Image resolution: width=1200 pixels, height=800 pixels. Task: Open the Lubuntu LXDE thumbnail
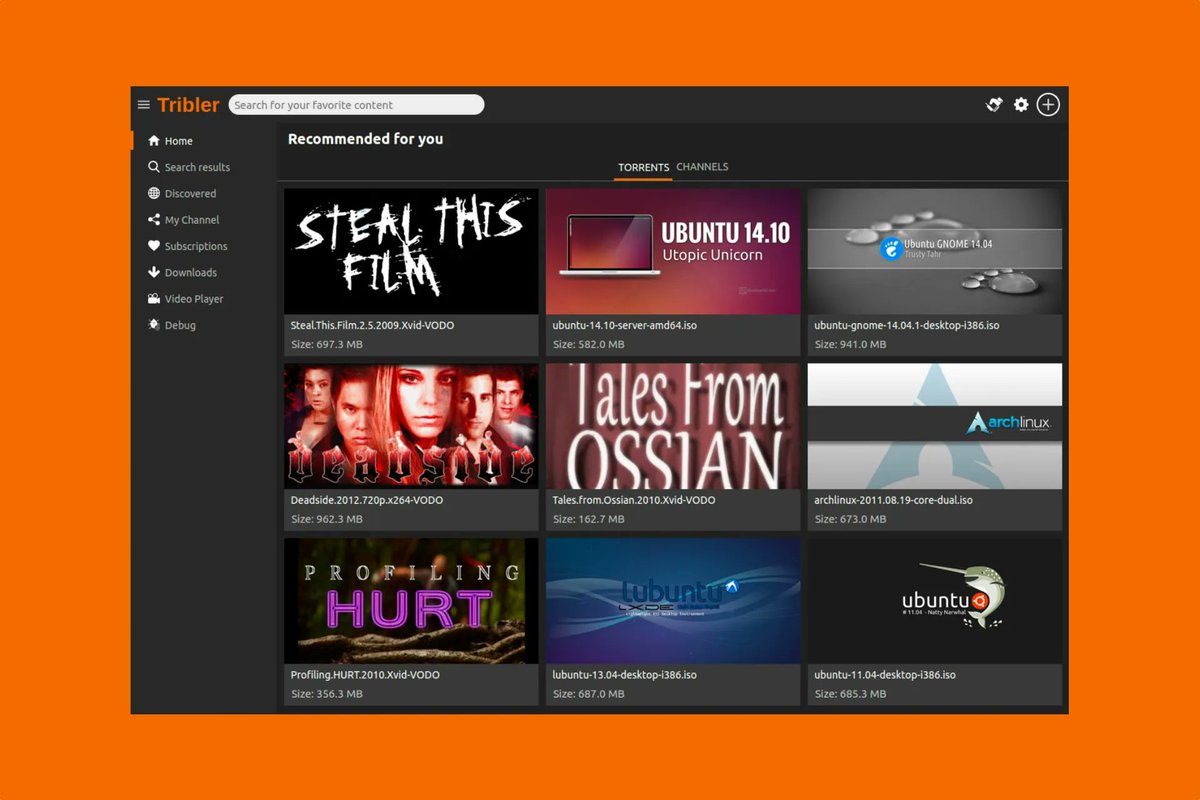tap(673, 601)
